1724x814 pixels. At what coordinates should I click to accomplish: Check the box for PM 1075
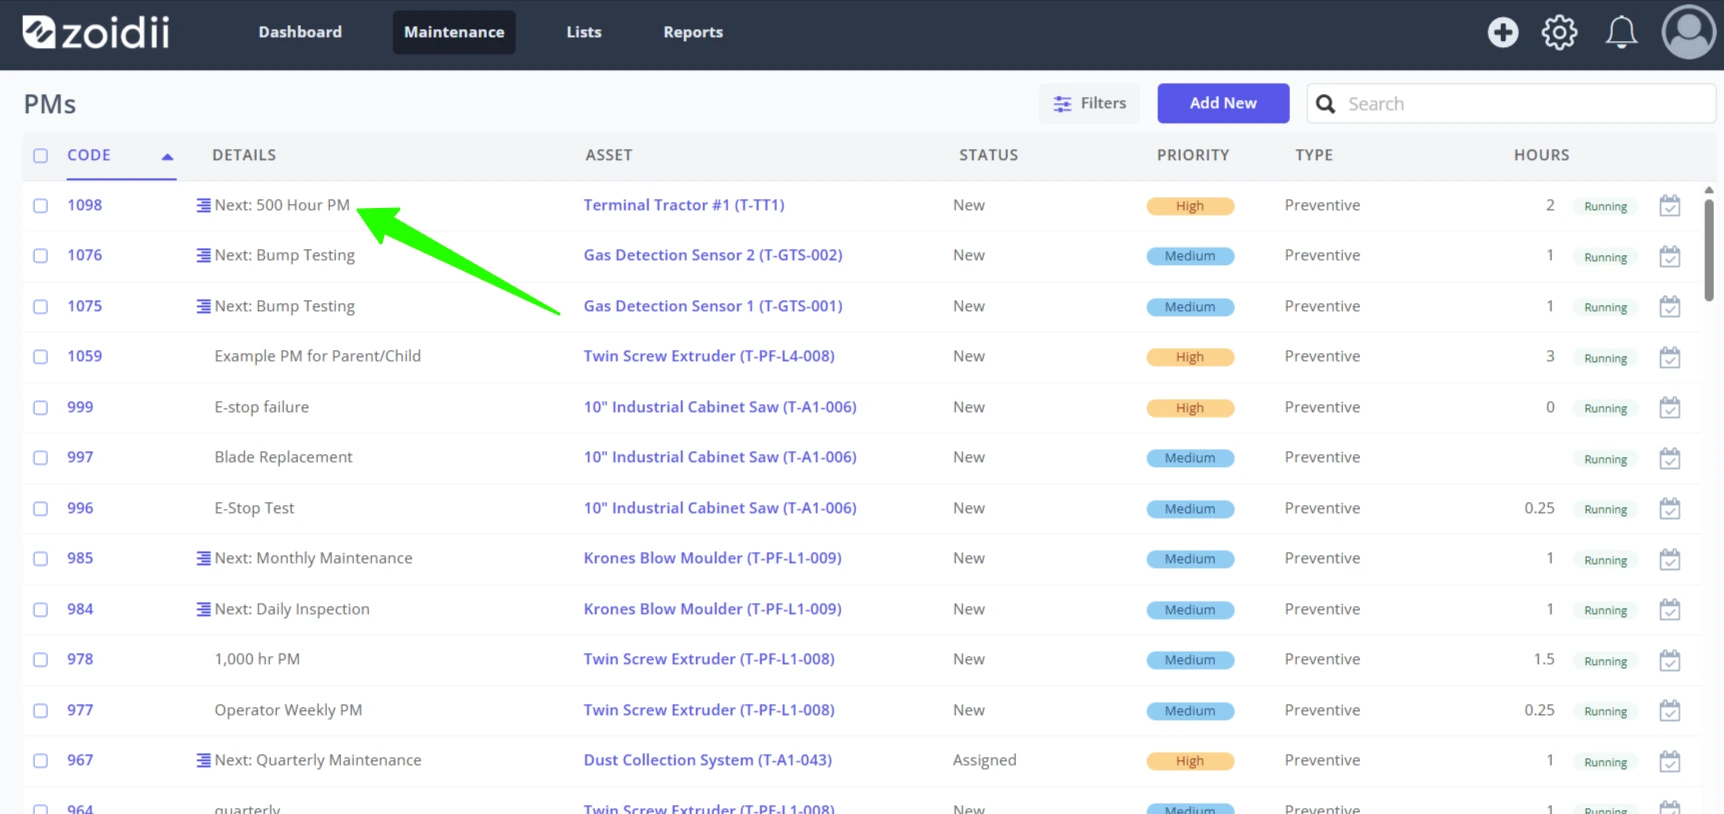click(x=40, y=307)
